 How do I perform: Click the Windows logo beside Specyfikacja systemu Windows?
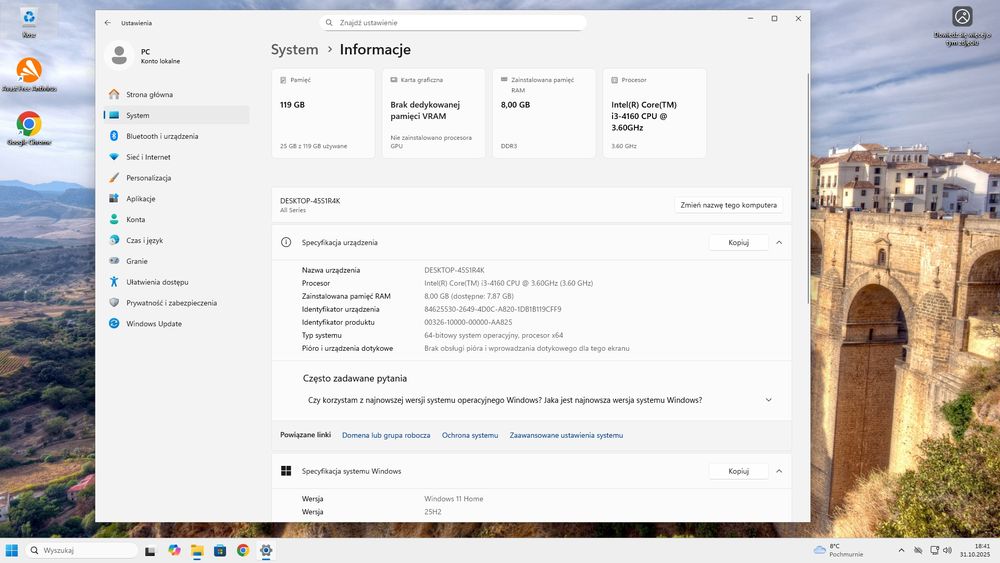pos(286,471)
